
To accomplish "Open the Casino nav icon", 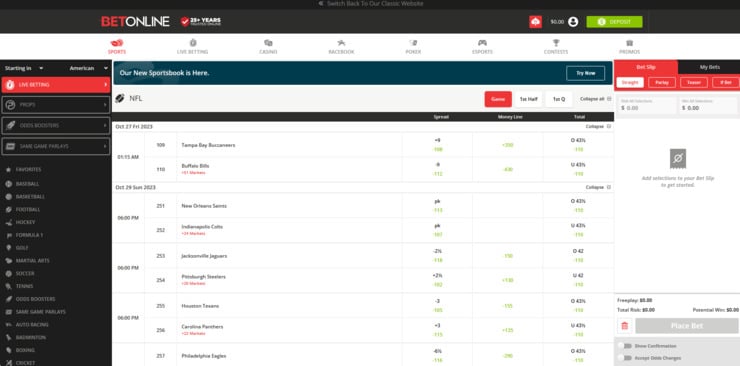I will pos(268,43).
